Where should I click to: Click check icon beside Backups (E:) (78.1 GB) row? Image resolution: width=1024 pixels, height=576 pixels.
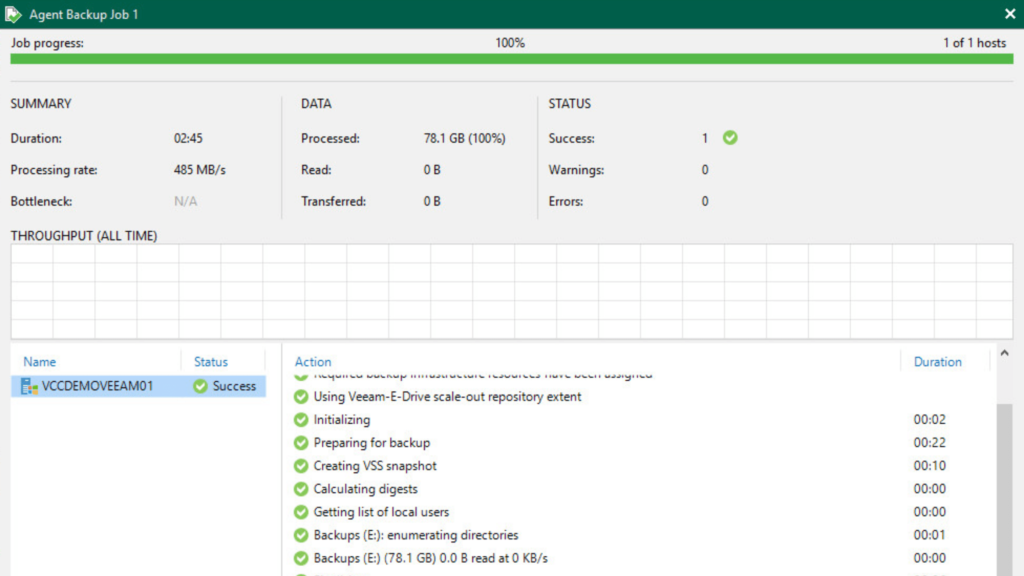(x=301, y=558)
